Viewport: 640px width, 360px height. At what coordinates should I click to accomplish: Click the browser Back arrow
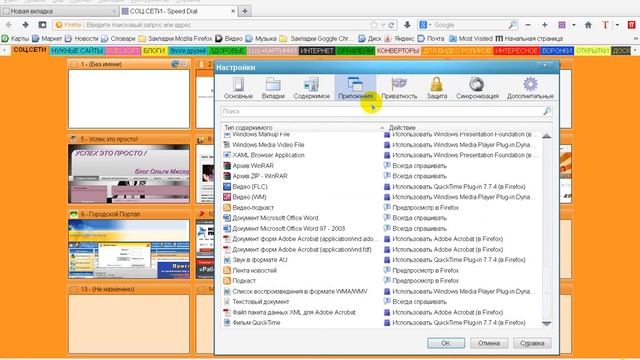pos(9,25)
